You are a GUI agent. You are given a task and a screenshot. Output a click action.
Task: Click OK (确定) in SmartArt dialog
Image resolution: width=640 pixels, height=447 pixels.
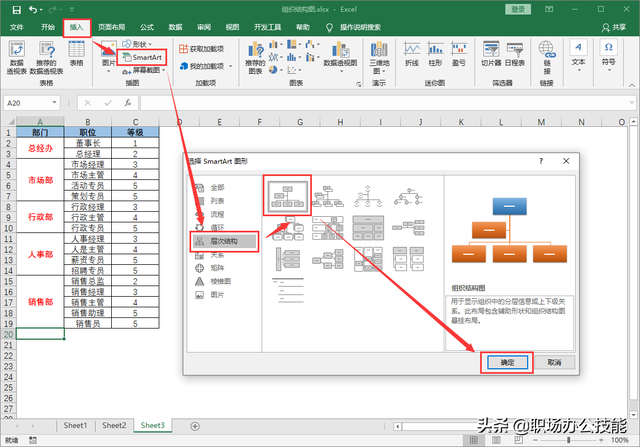point(507,362)
